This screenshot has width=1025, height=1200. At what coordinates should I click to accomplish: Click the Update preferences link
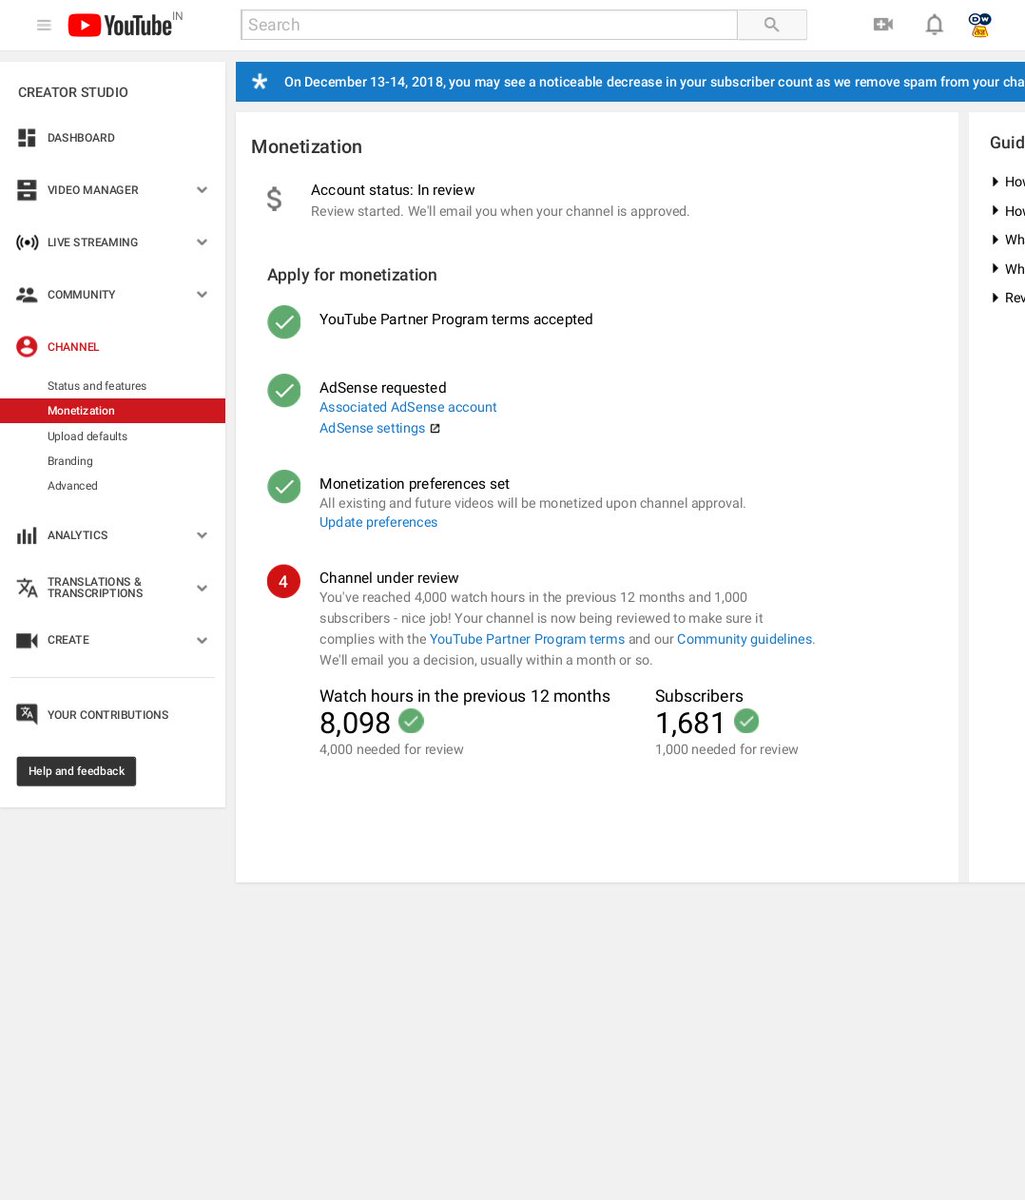(378, 522)
